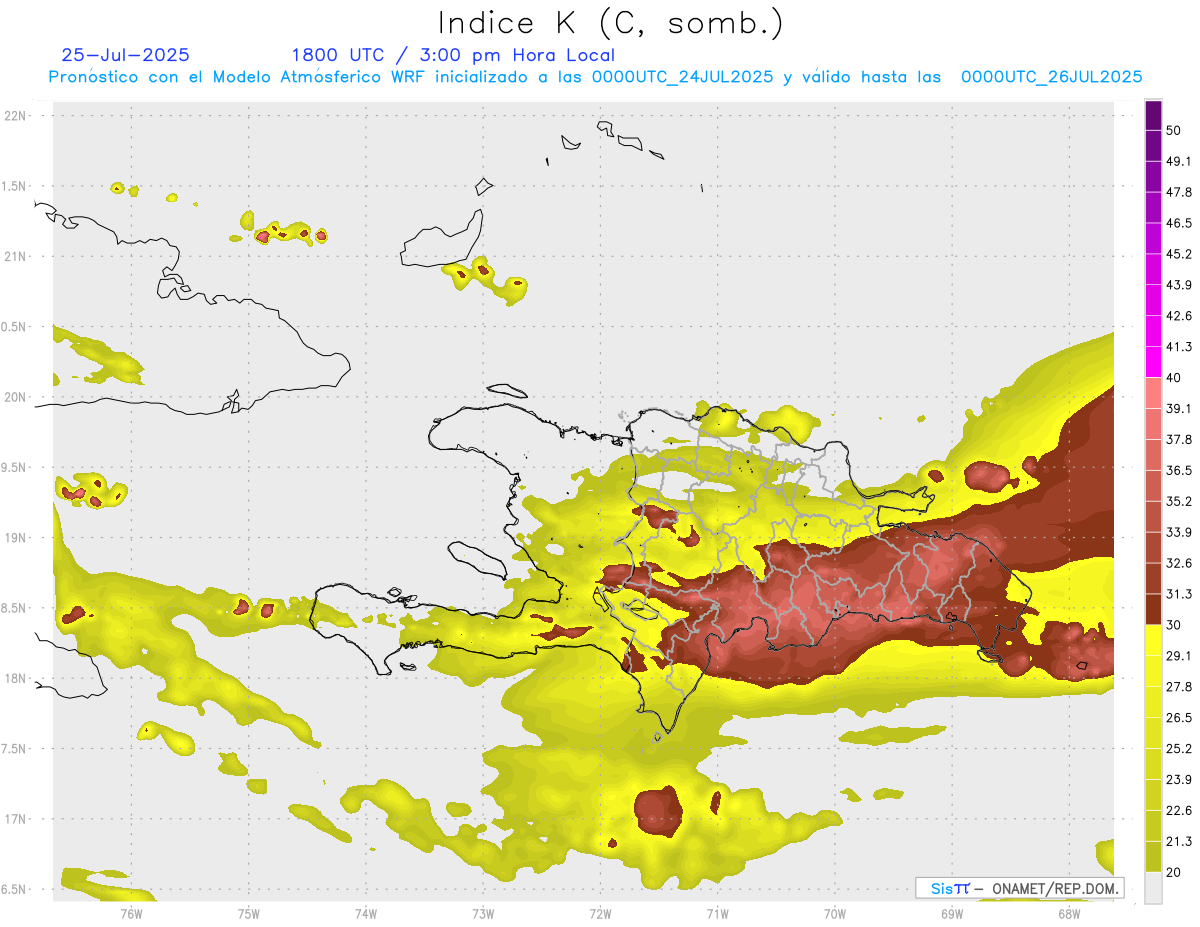Click the '46.5' color bar label
1200x927 pixels.
pyautogui.click(x=1178, y=224)
